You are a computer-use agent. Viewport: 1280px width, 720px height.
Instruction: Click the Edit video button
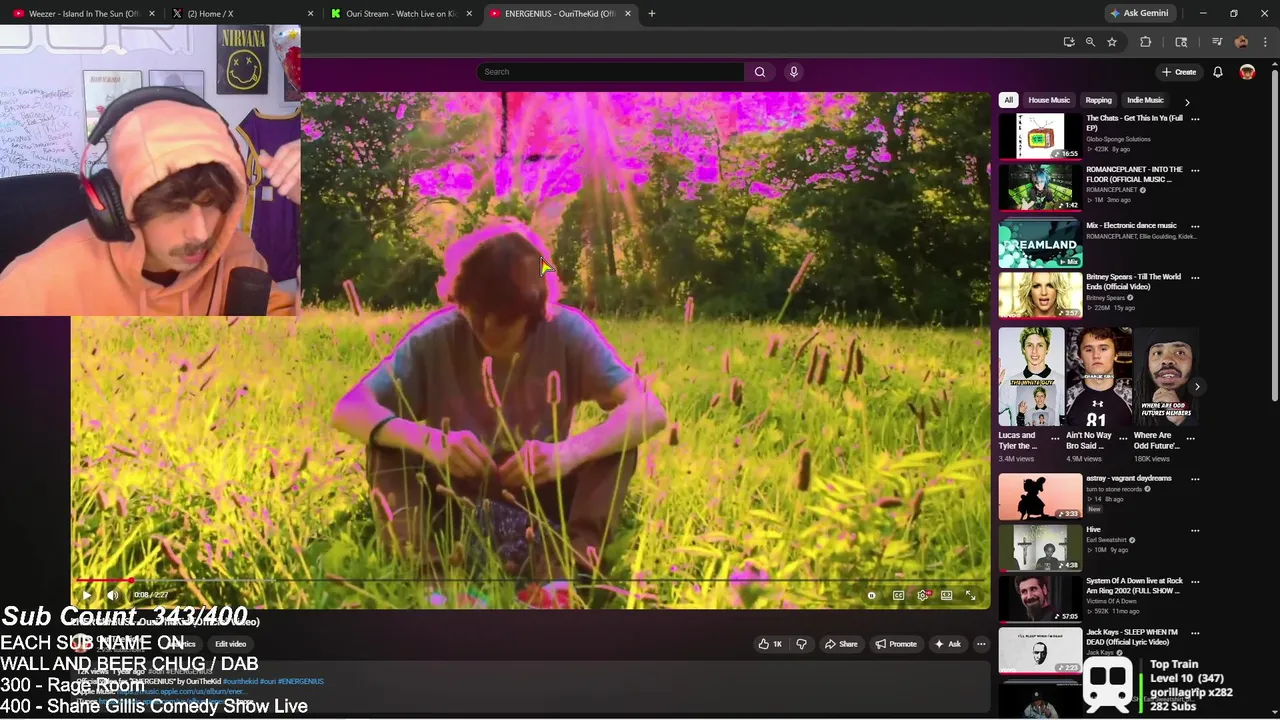pyautogui.click(x=230, y=644)
